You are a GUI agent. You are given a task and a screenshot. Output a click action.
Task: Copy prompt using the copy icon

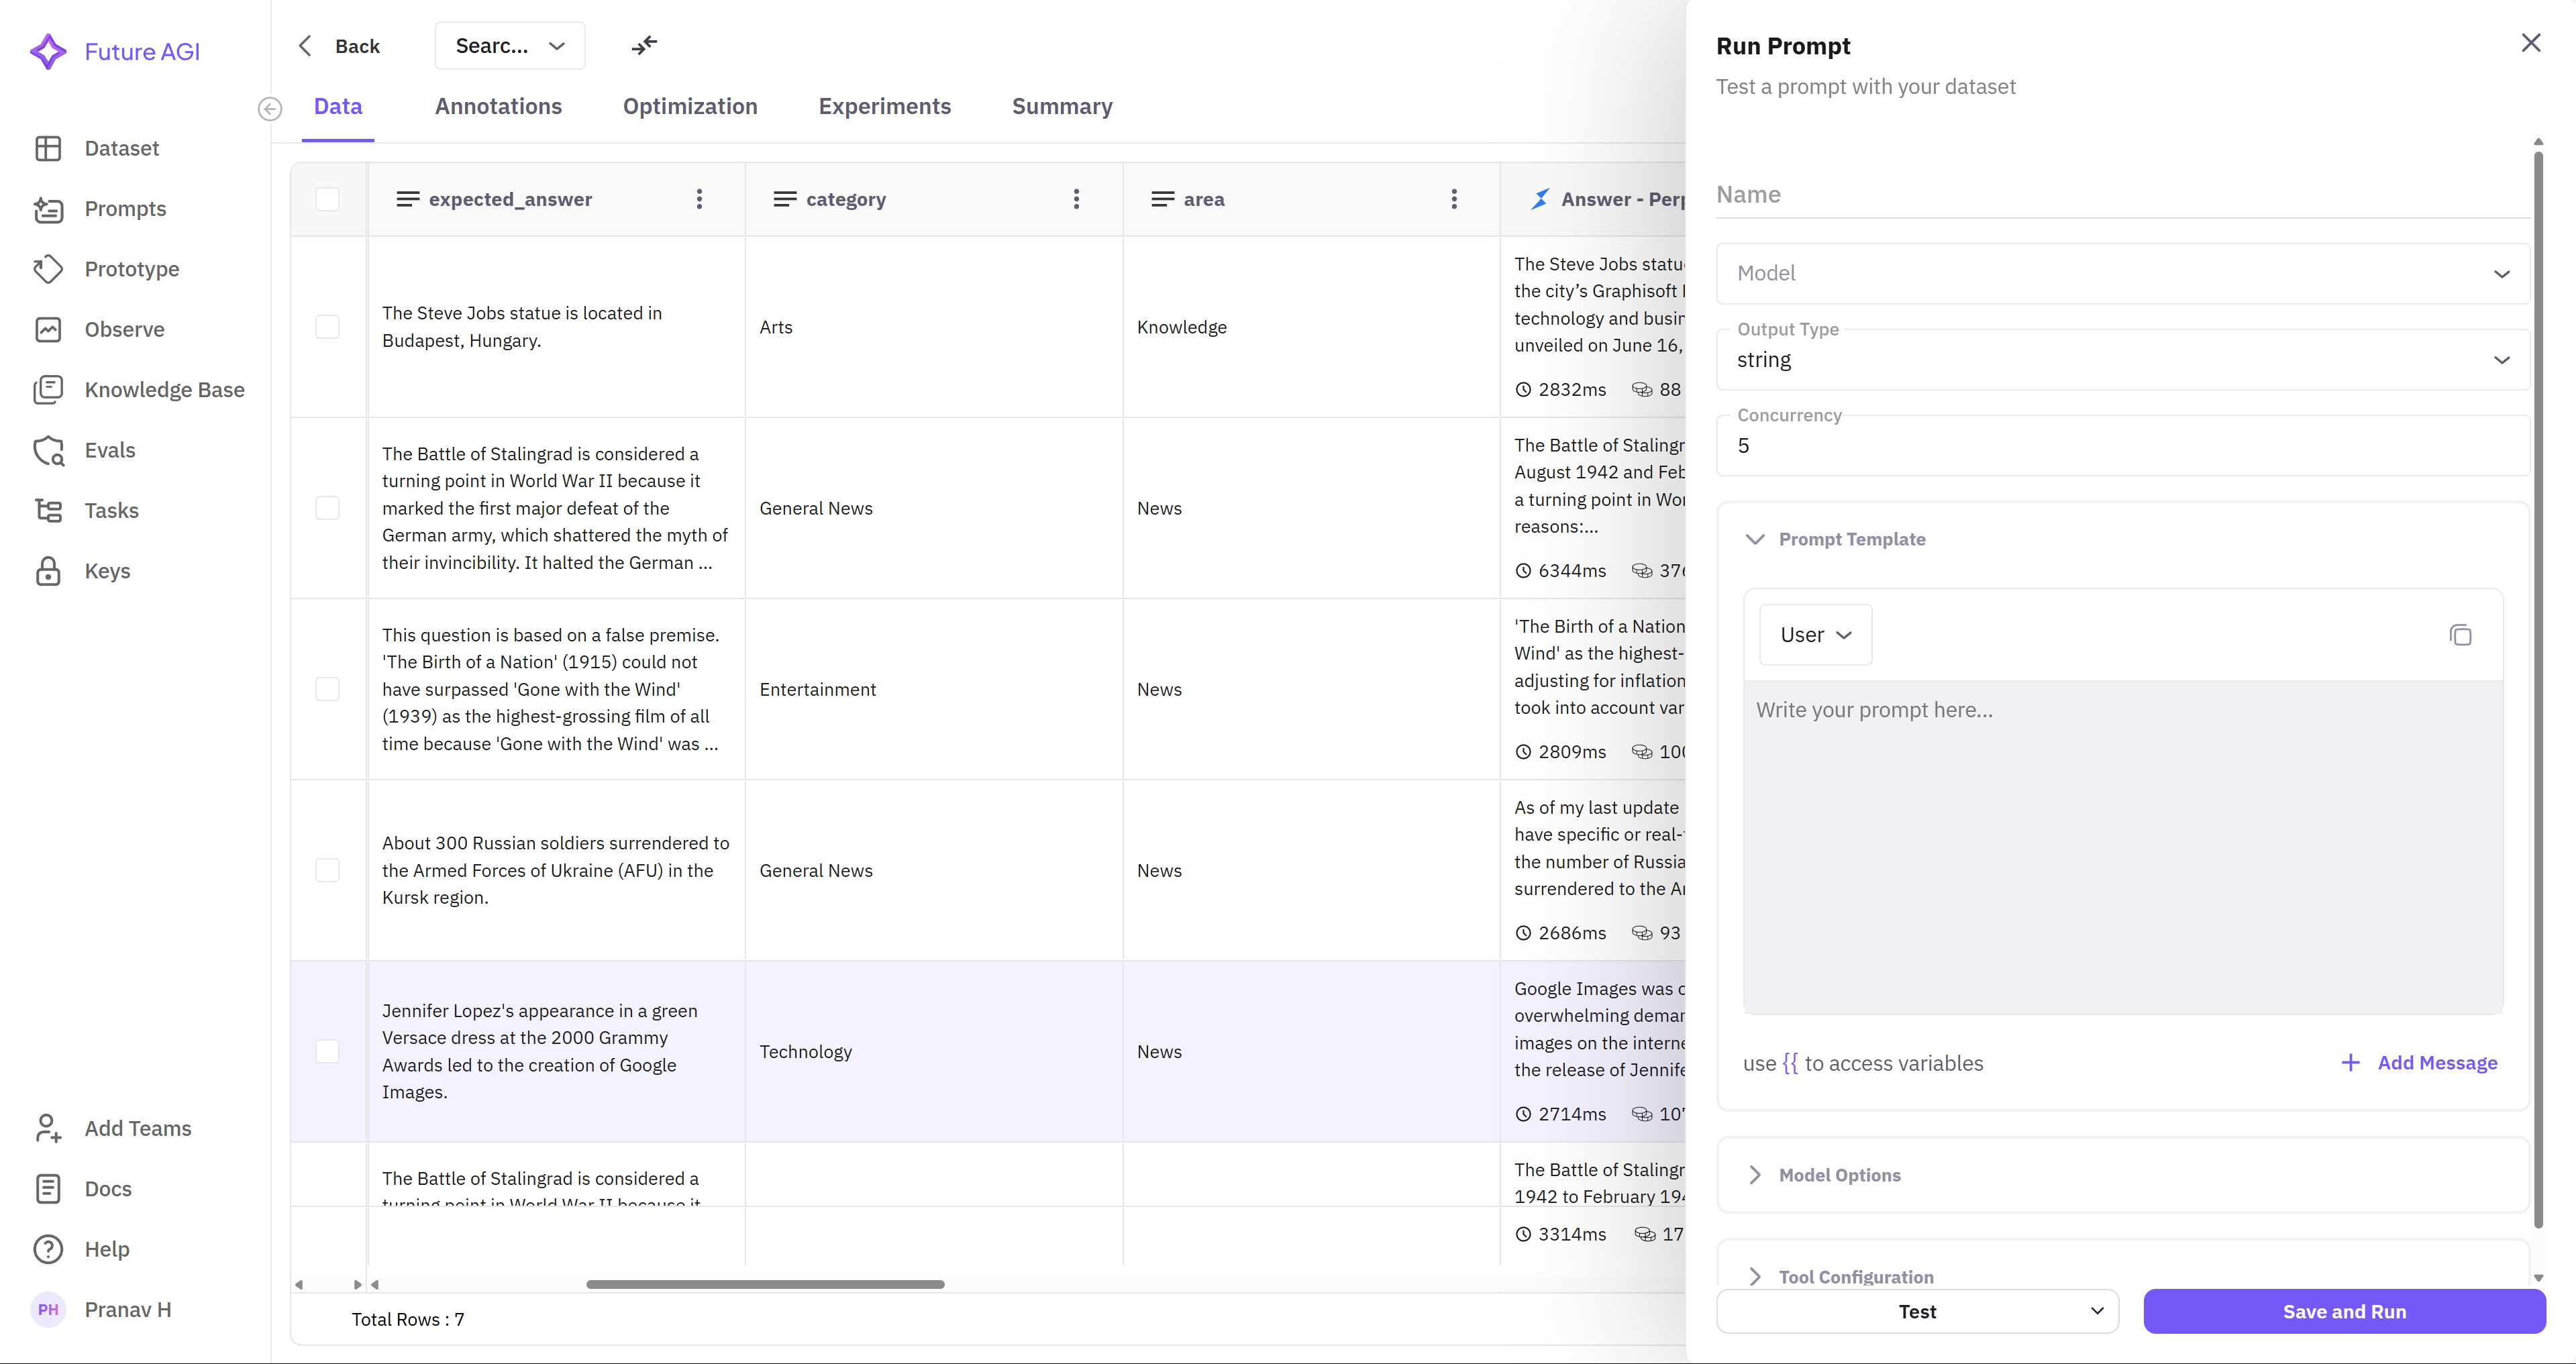pyautogui.click(x=2460, y=635)
